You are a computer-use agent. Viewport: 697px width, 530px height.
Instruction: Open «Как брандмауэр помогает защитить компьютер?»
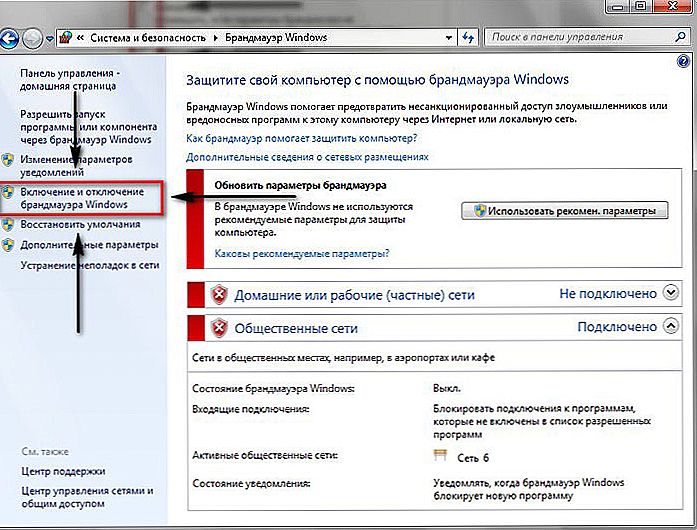coord(301,138)
